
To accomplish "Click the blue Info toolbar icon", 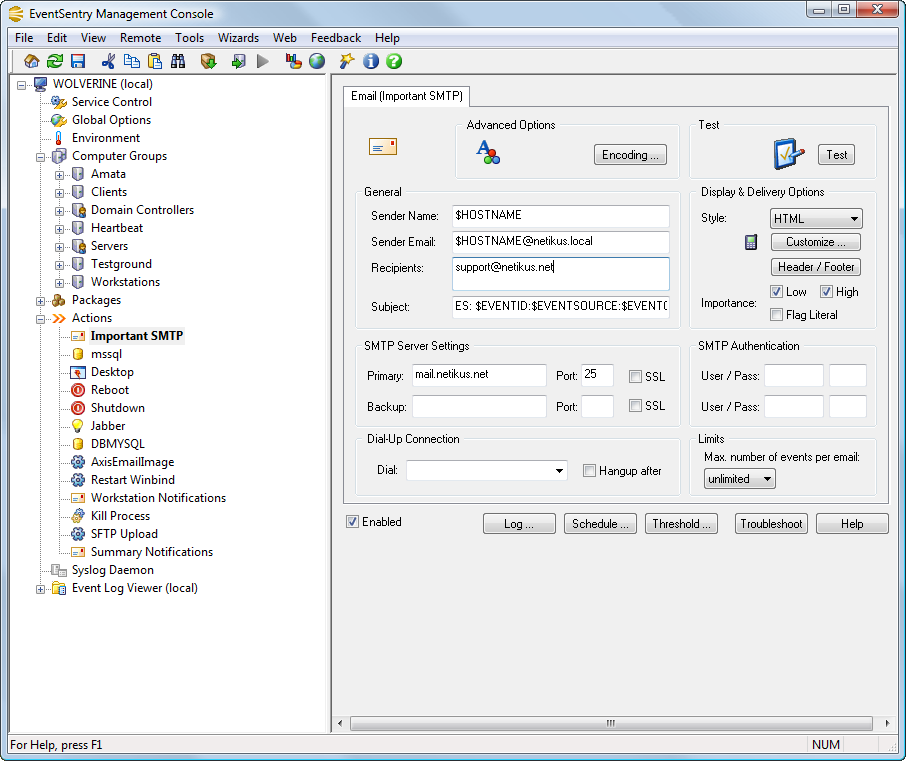I will coord(371,61).
